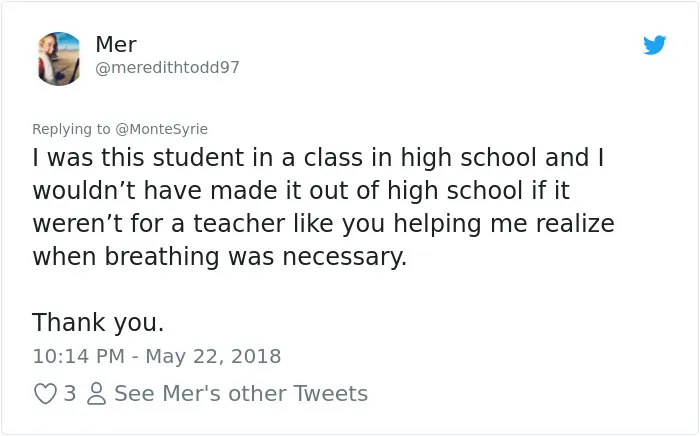Click the 'Replying to' label

(71, 129)
